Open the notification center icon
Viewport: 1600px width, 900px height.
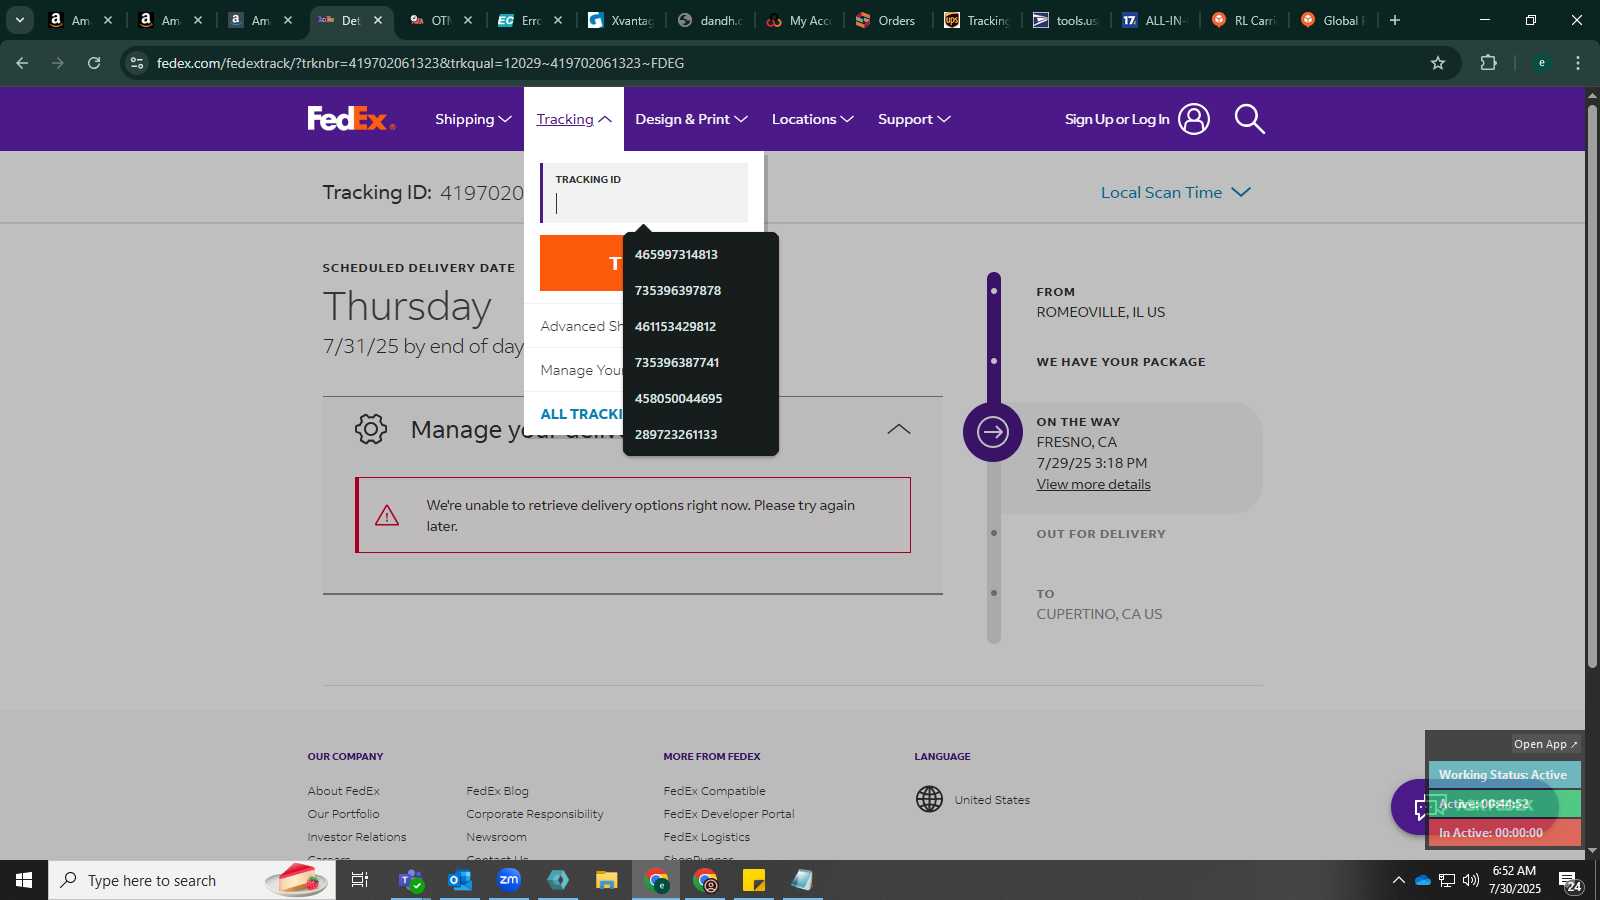click(x=1570, y=881)
